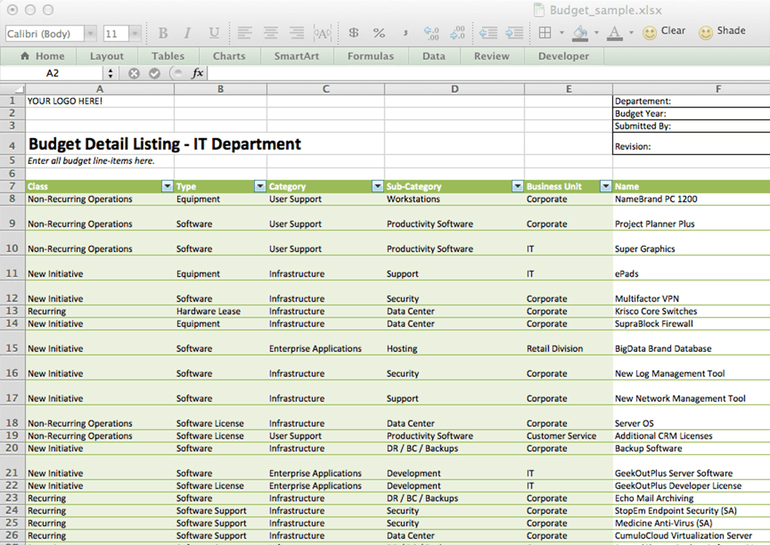Open the Charts ribbon tab
The width and height of the screenshot is (770, 545).
click(x=229, y=56)
